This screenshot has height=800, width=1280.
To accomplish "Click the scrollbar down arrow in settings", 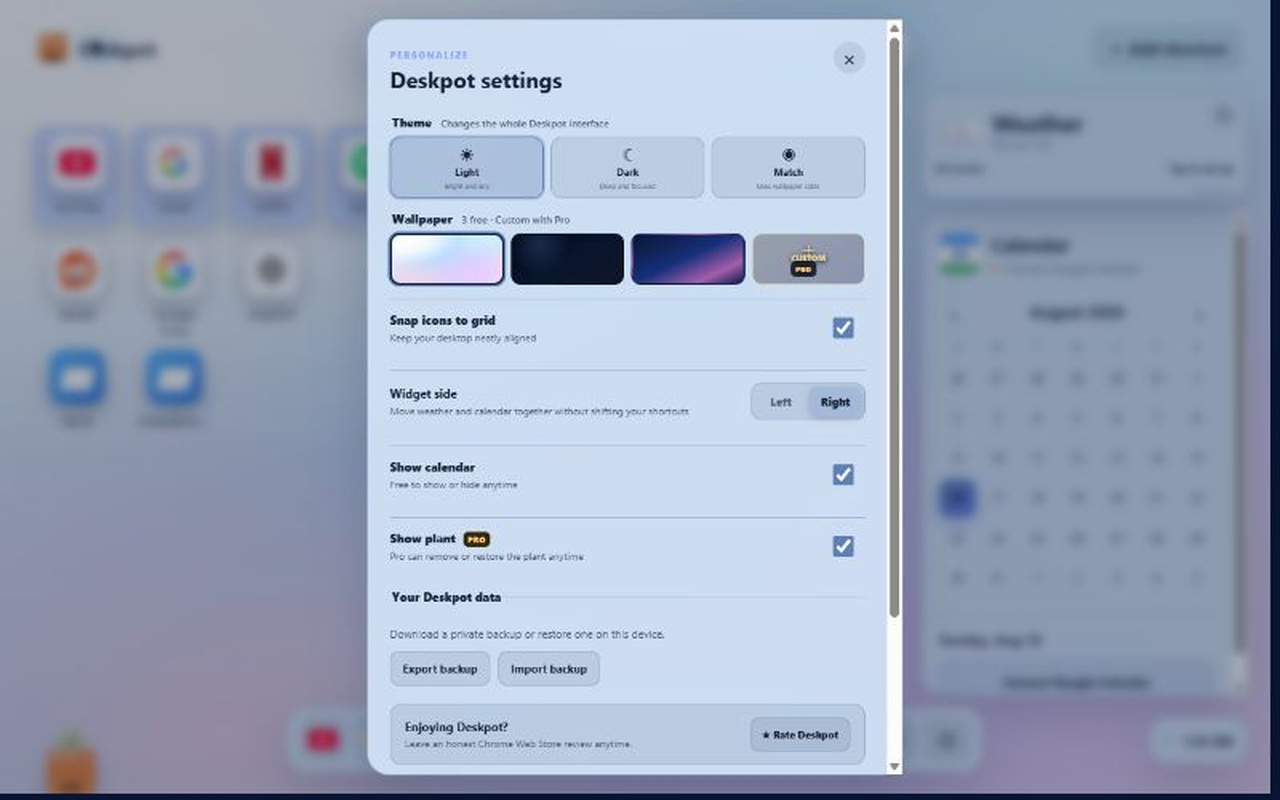I will pyautogui.click(x=894, y=767).
